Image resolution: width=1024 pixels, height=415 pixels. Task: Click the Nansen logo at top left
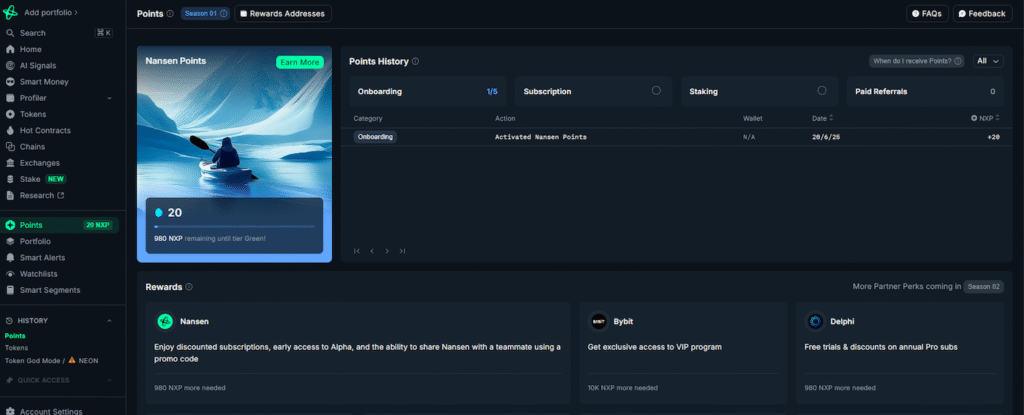[11, 12]
